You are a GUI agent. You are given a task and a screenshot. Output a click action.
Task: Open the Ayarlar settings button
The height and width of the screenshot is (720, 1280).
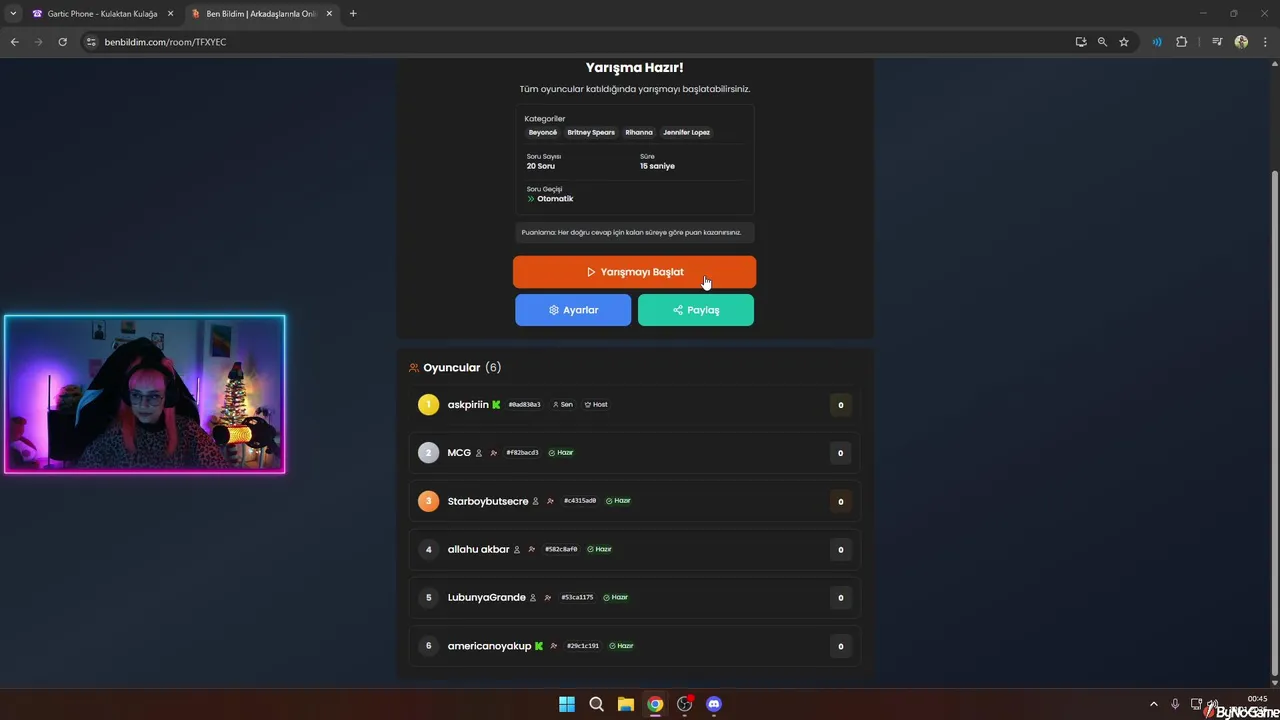pyautogui.click(x=573, y=310)
